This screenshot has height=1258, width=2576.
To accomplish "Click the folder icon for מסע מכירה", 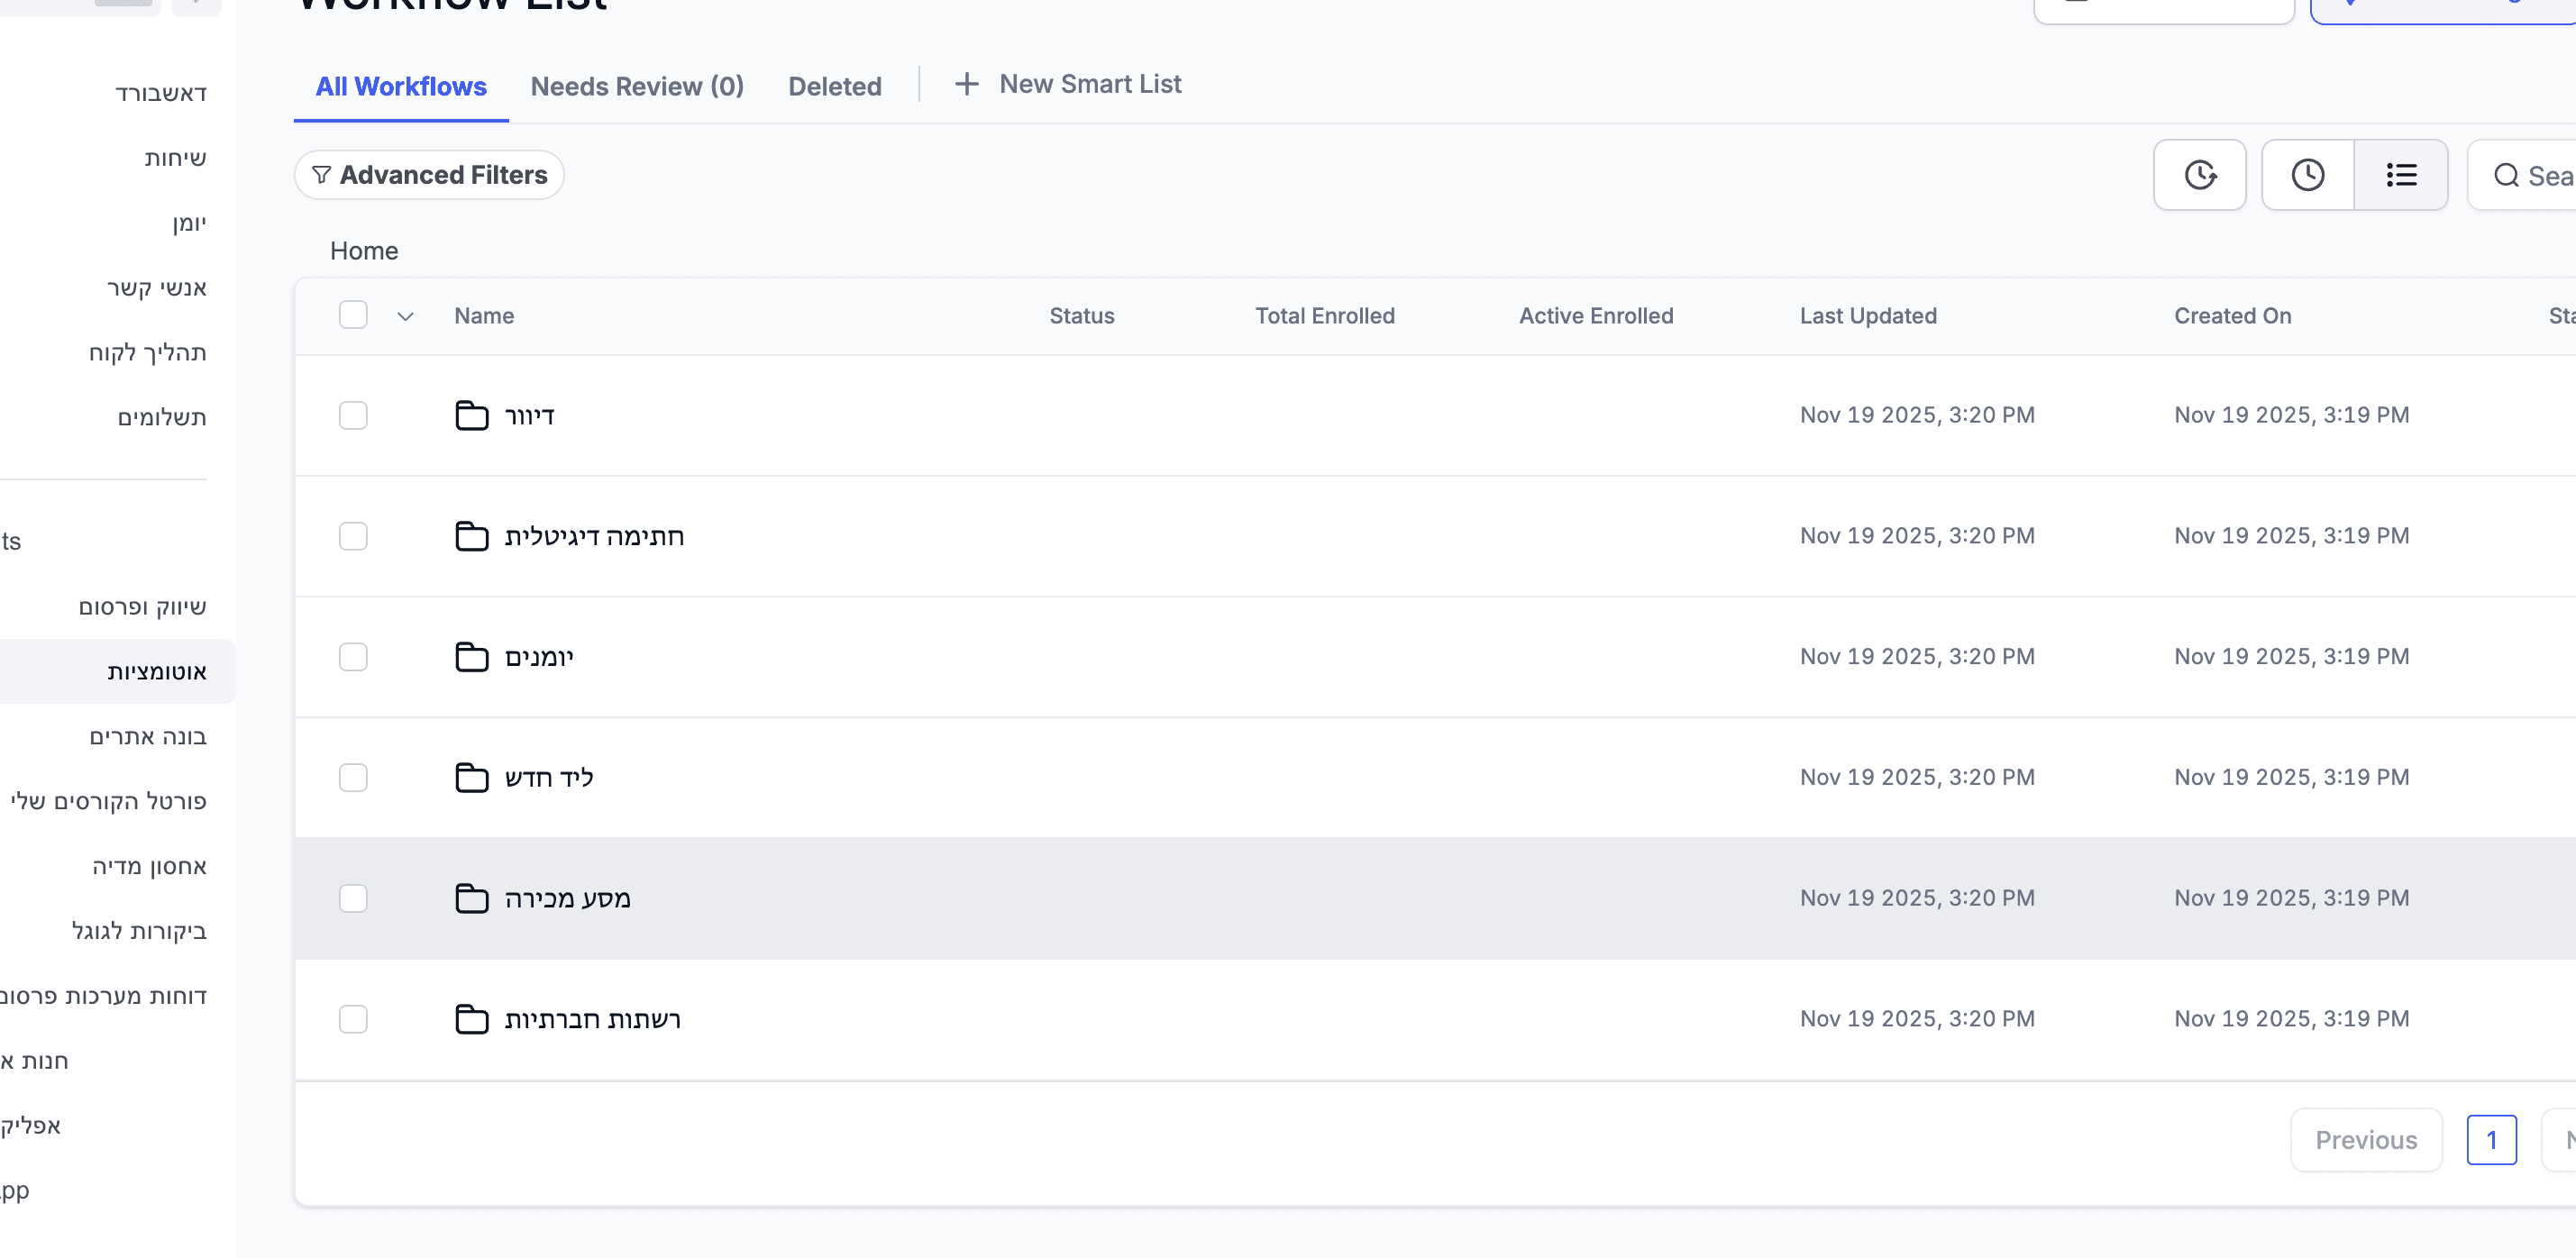I will pyautogui.click(x=471, y=898).
